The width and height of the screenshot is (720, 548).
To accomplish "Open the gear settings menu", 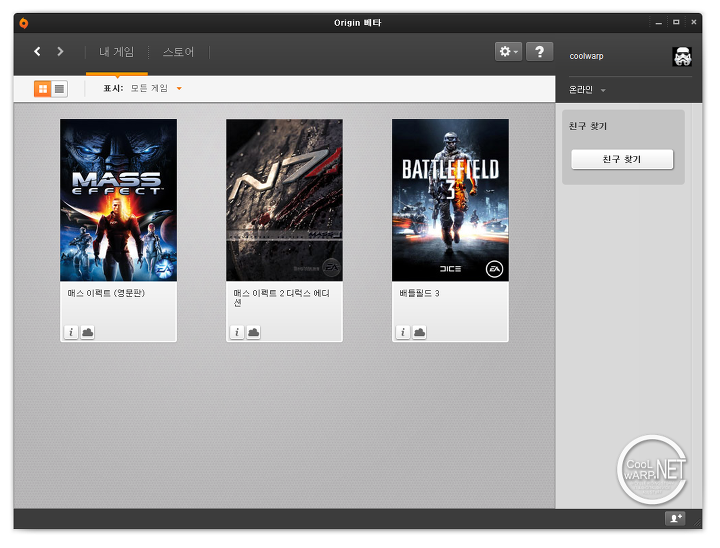I will pos(508,51).
